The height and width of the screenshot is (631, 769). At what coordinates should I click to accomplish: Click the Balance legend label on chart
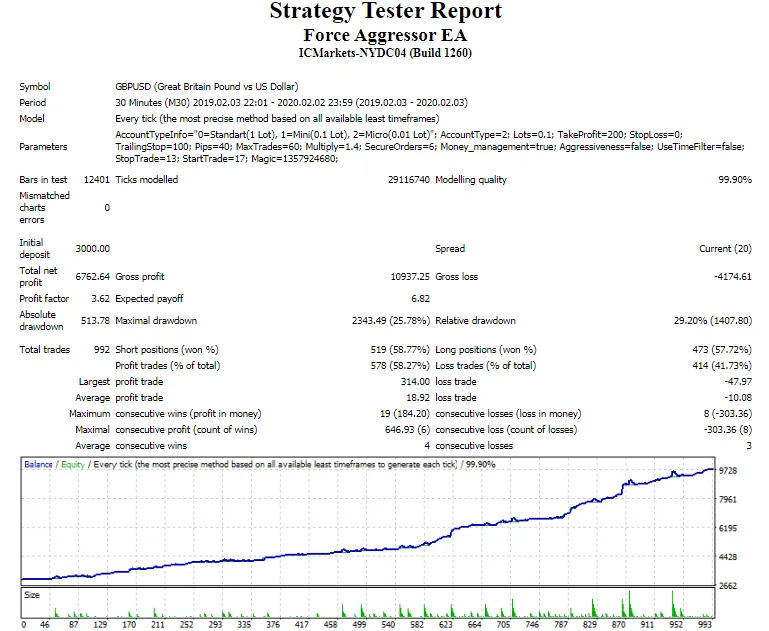tap(39, 465)
